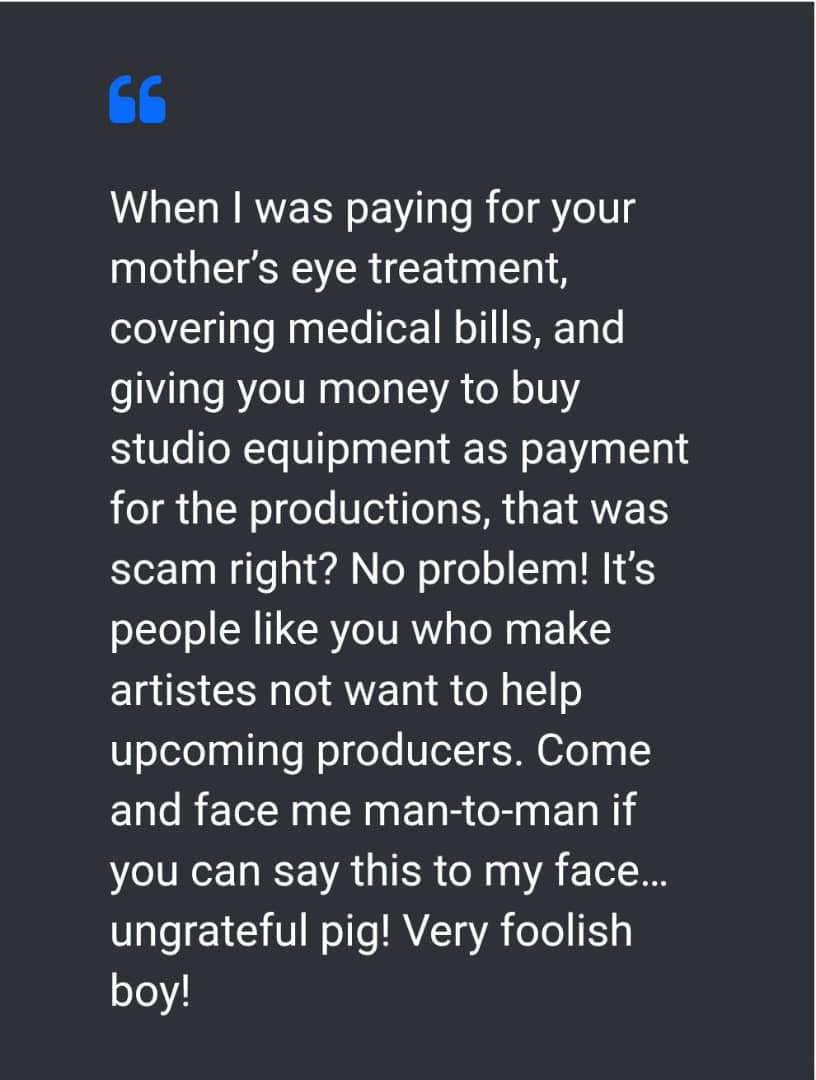Click the words "studio equipment"

click(280, 450)
